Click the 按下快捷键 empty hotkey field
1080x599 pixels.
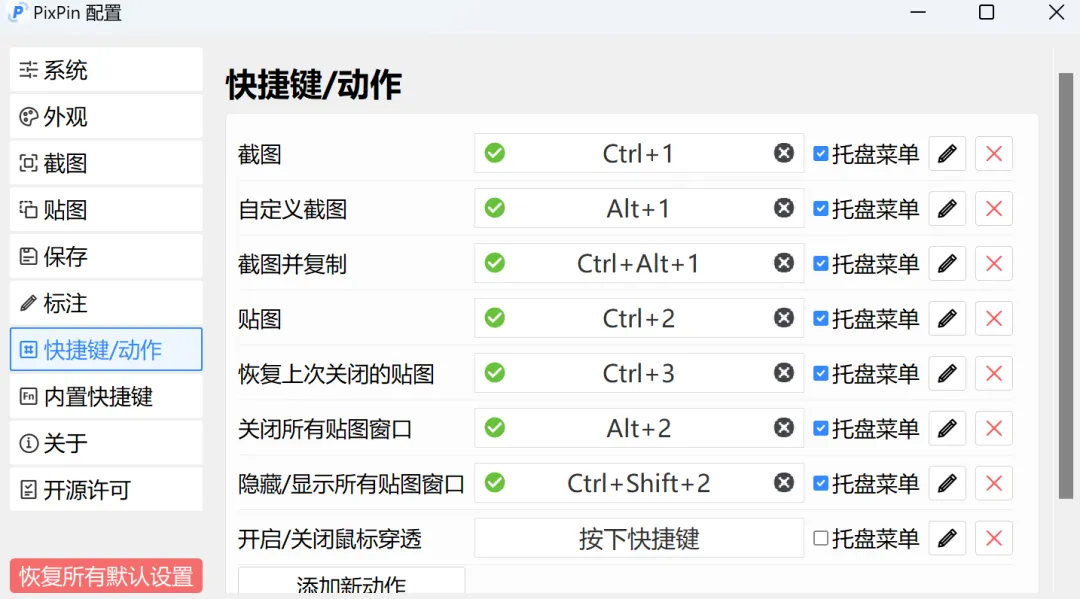pyautogui.click(x=638, y=538)
